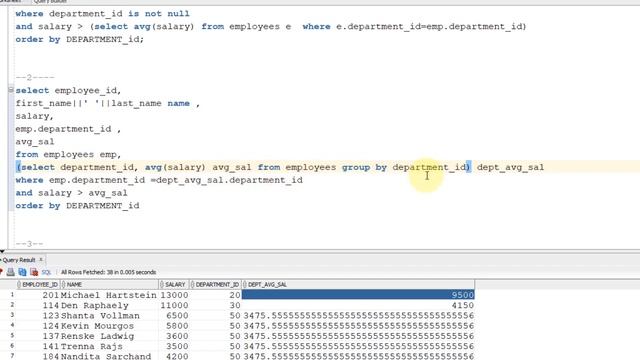Click the lone "avg_sal" column line
The image size is (640, 360).
coord(35,142)
